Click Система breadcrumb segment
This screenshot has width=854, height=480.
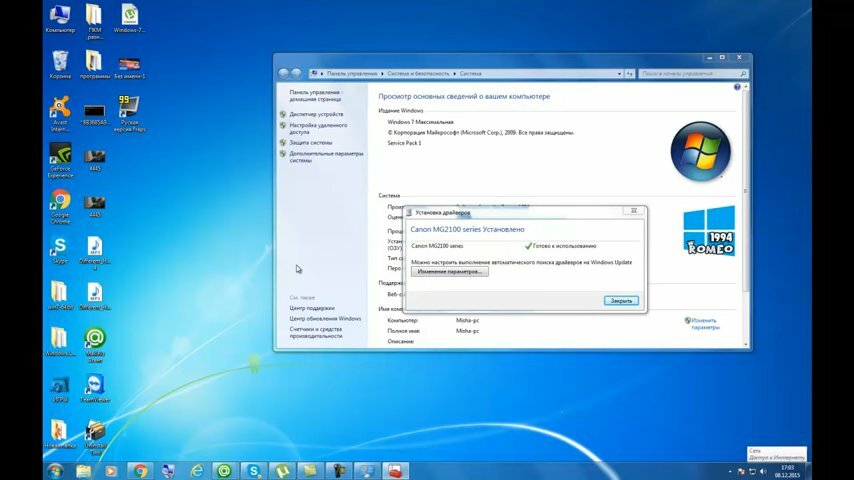pyautogui.click(x=470, y=74)
